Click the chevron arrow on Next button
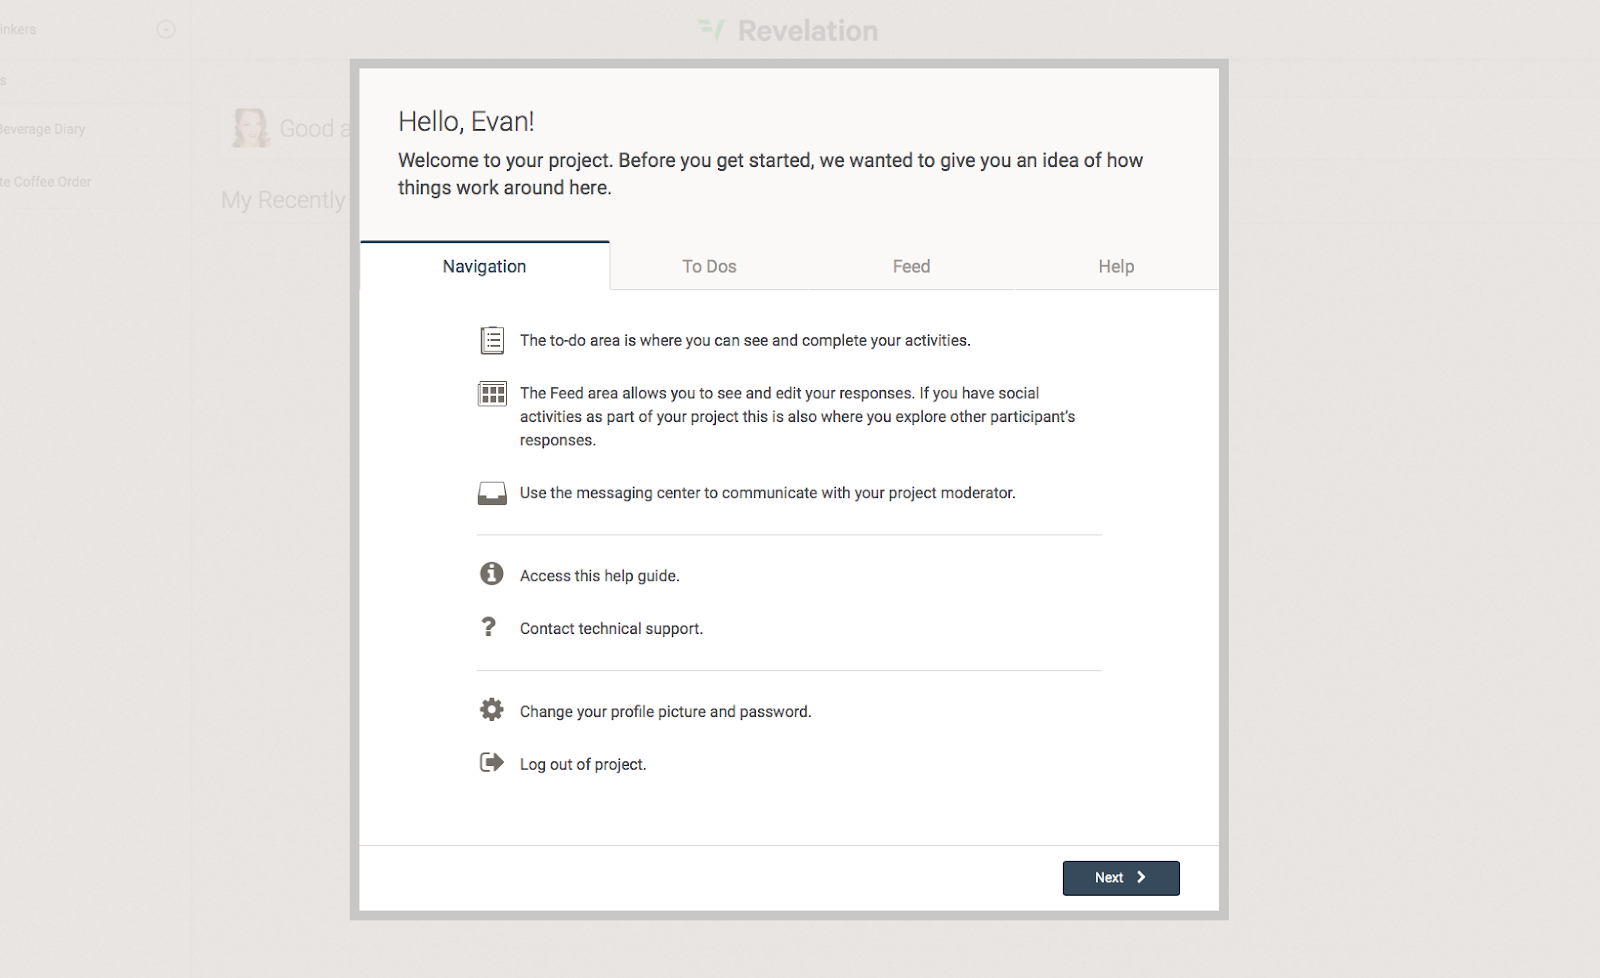Image resolution: width=1600 pixels, height=978 pixels. pyautogui.click(x=1141, y=877)
